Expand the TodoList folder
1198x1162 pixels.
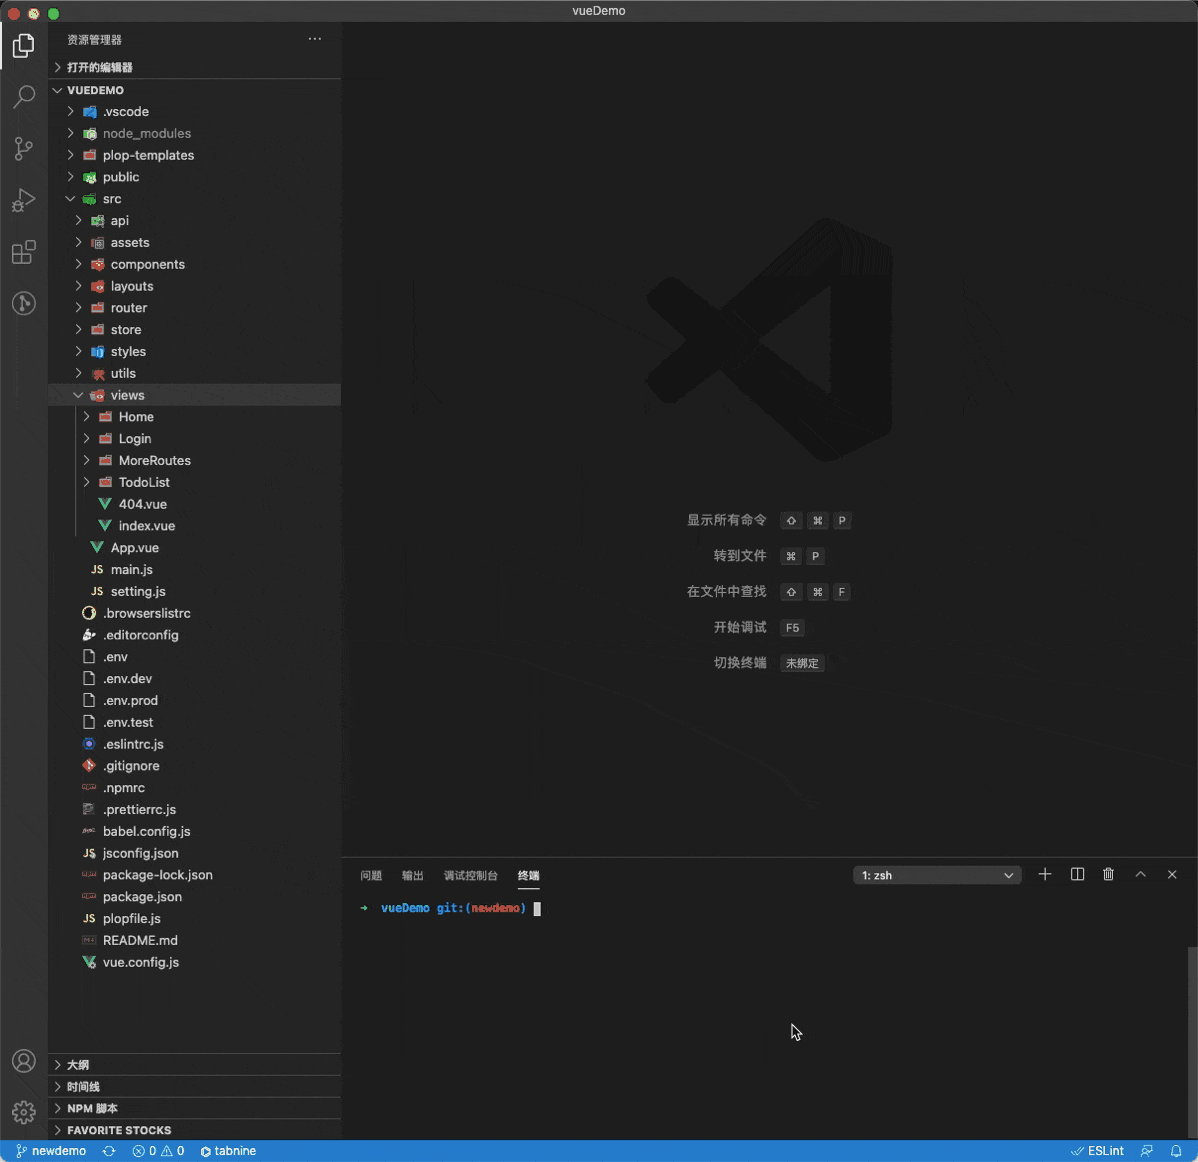[x=195, y=482]
